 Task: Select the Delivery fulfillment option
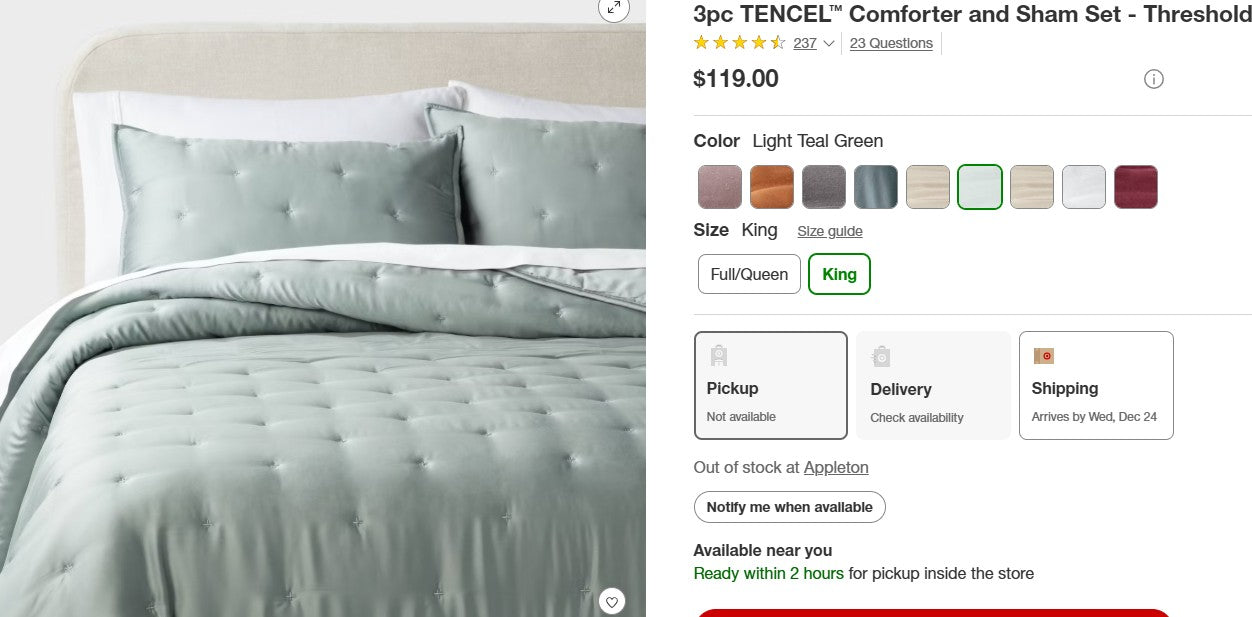pos(933,385)
